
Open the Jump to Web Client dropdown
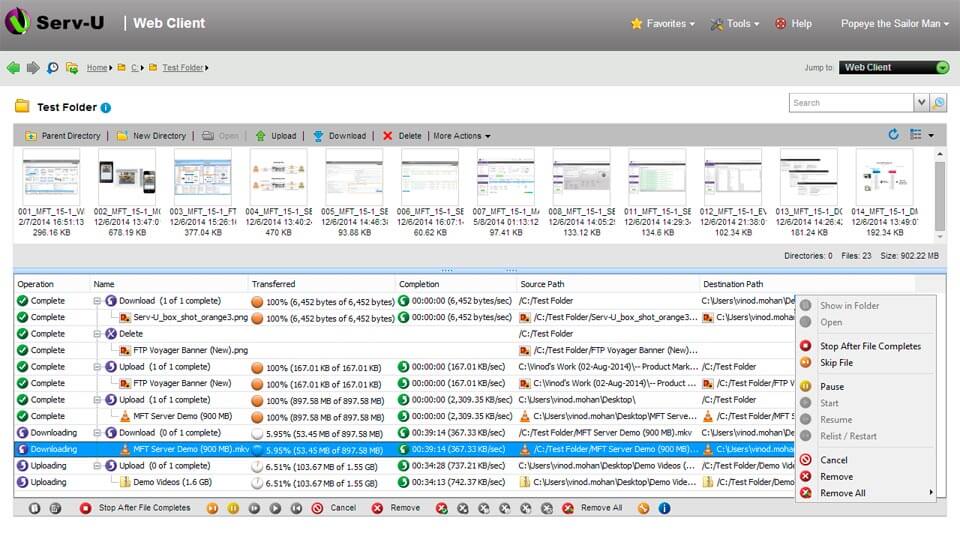coord(894,67)
